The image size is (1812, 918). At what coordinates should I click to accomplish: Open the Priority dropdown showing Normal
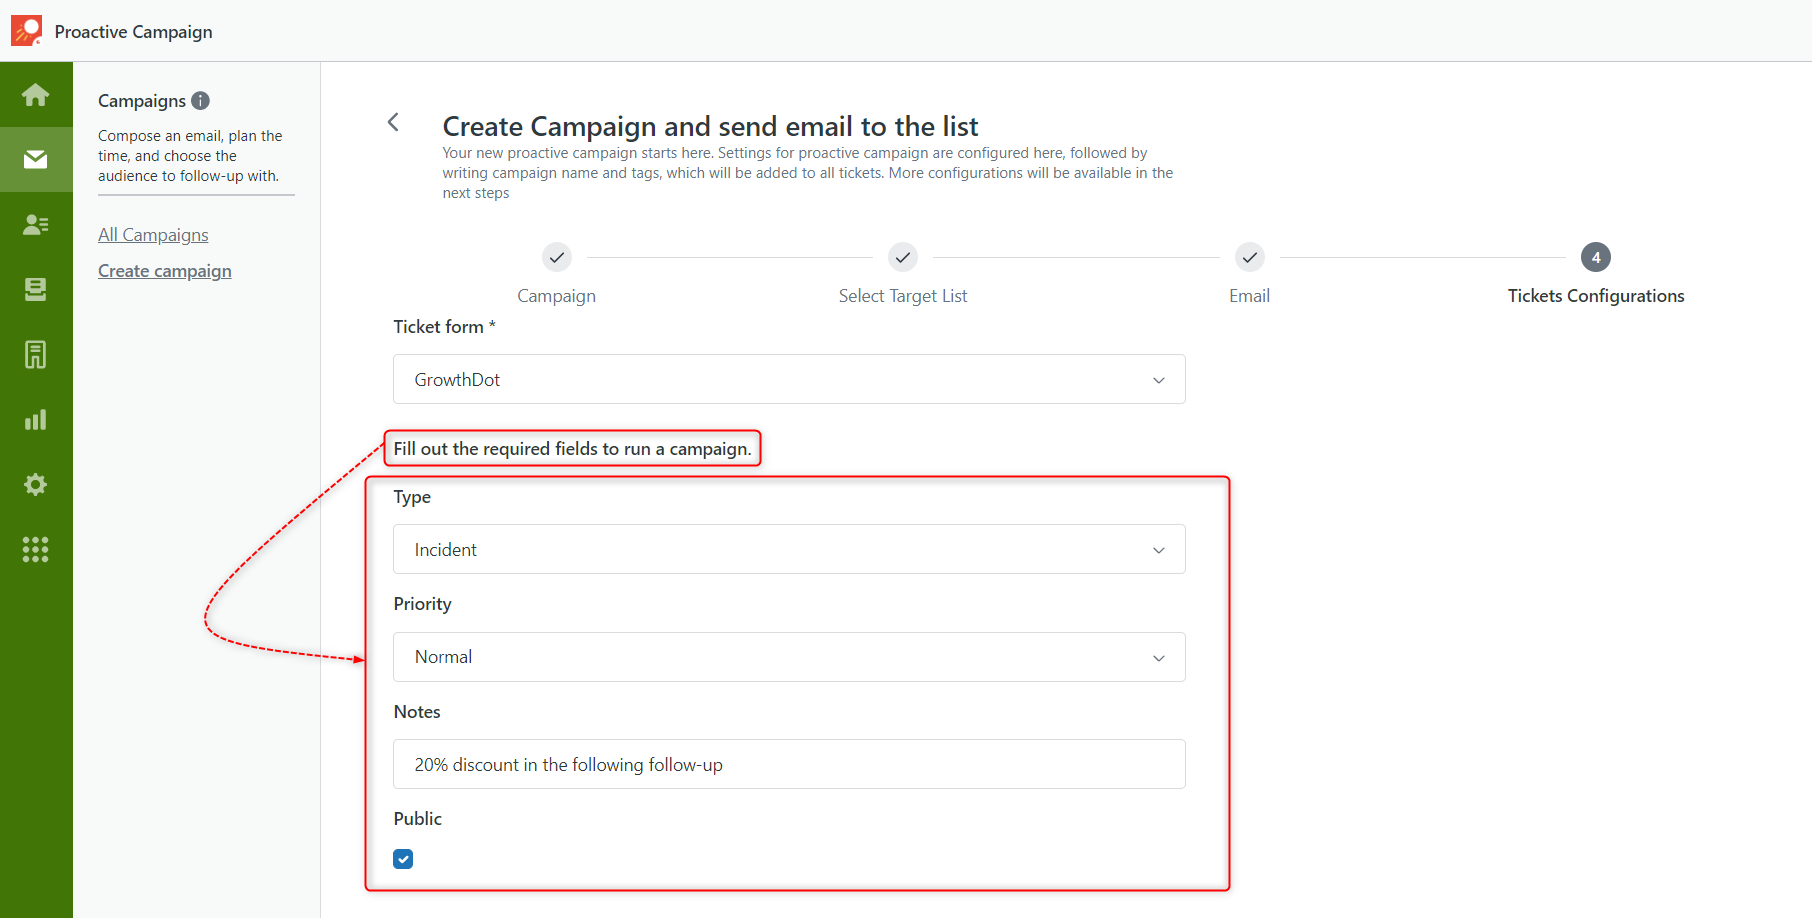click(789, 657)
